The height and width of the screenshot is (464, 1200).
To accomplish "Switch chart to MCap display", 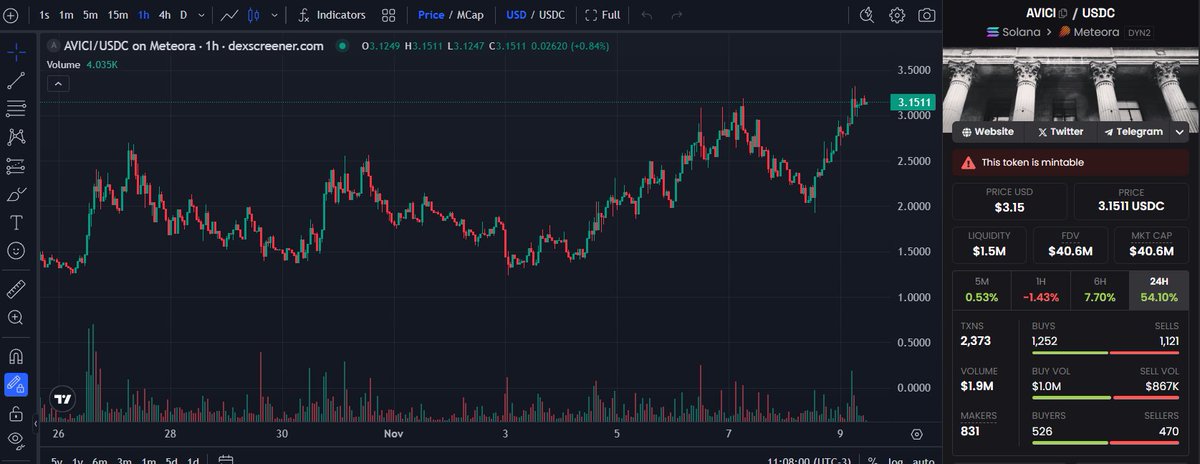I will click(x=468, y=15).
